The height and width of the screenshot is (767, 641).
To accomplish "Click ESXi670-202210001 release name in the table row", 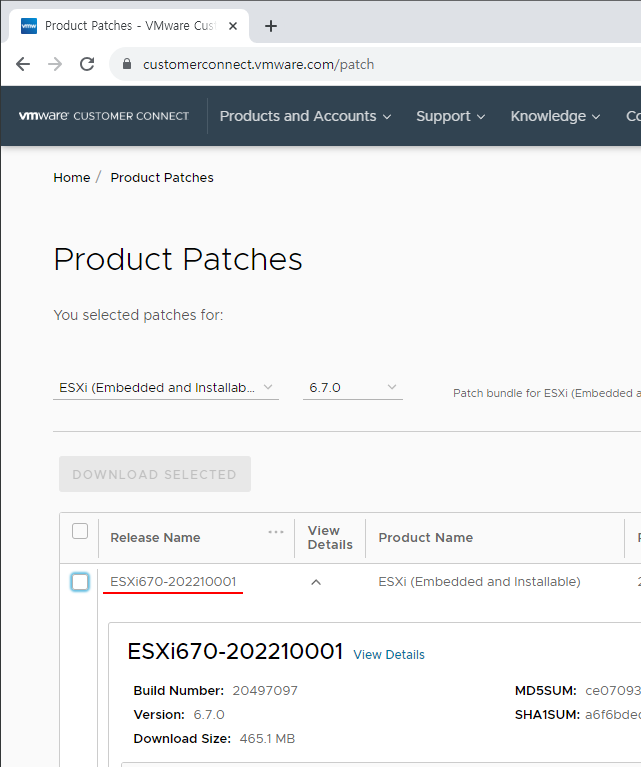I will pyautogui.click(x=173, y=582).
